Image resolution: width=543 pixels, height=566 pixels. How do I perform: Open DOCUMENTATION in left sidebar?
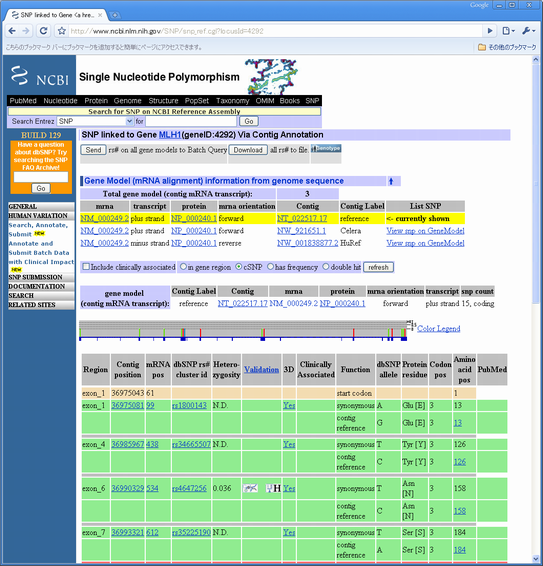pyautogui.click(x=41, y=286)
